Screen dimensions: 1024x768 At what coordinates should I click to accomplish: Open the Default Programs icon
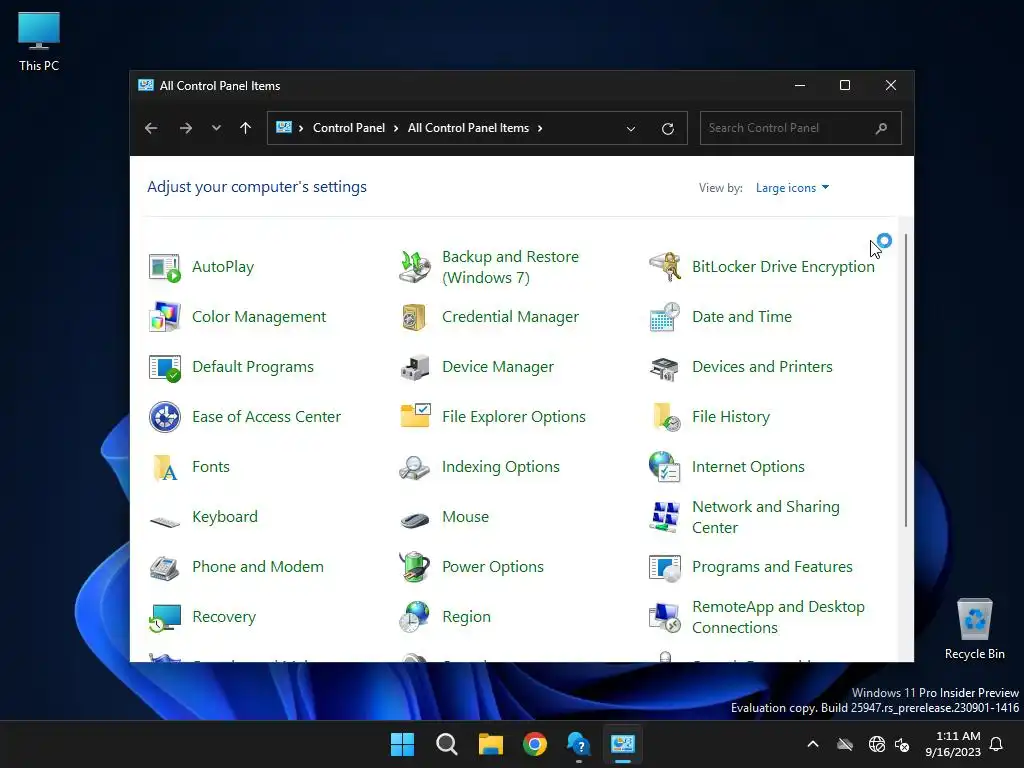[165, 367]
